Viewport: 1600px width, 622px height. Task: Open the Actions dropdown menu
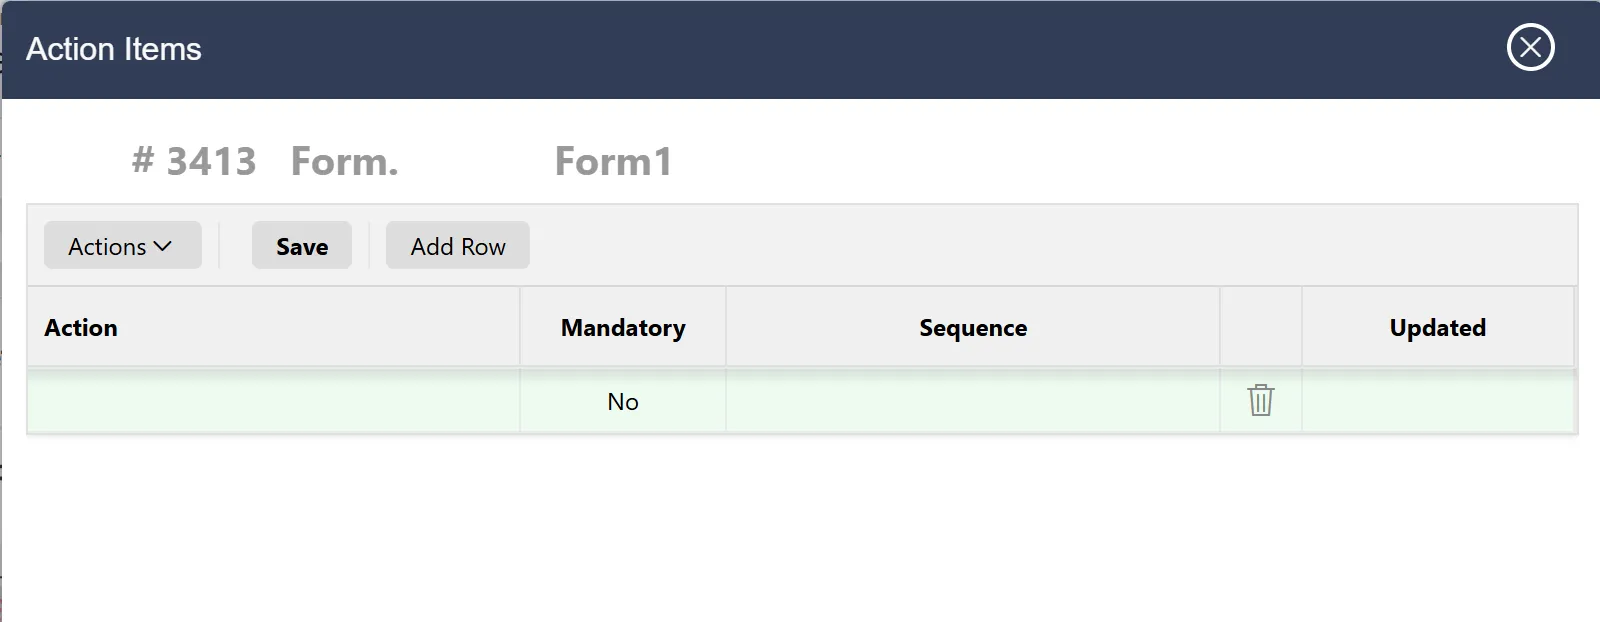pyautogui.click(x=122, y=246)
